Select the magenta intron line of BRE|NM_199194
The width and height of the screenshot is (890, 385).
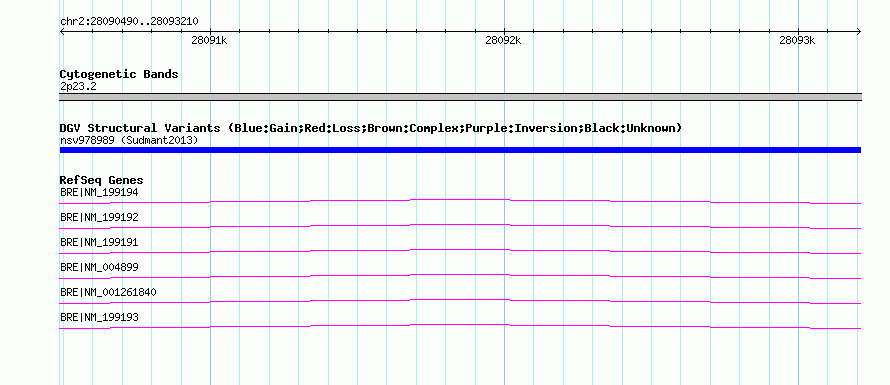coord(460,201)
